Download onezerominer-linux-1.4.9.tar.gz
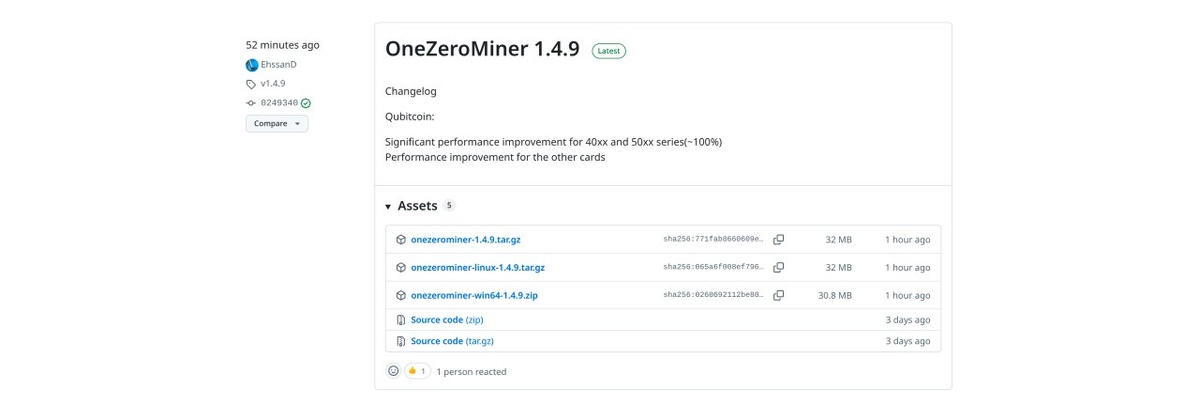Viewport: 1200px width, 405px height. point(477,268)
